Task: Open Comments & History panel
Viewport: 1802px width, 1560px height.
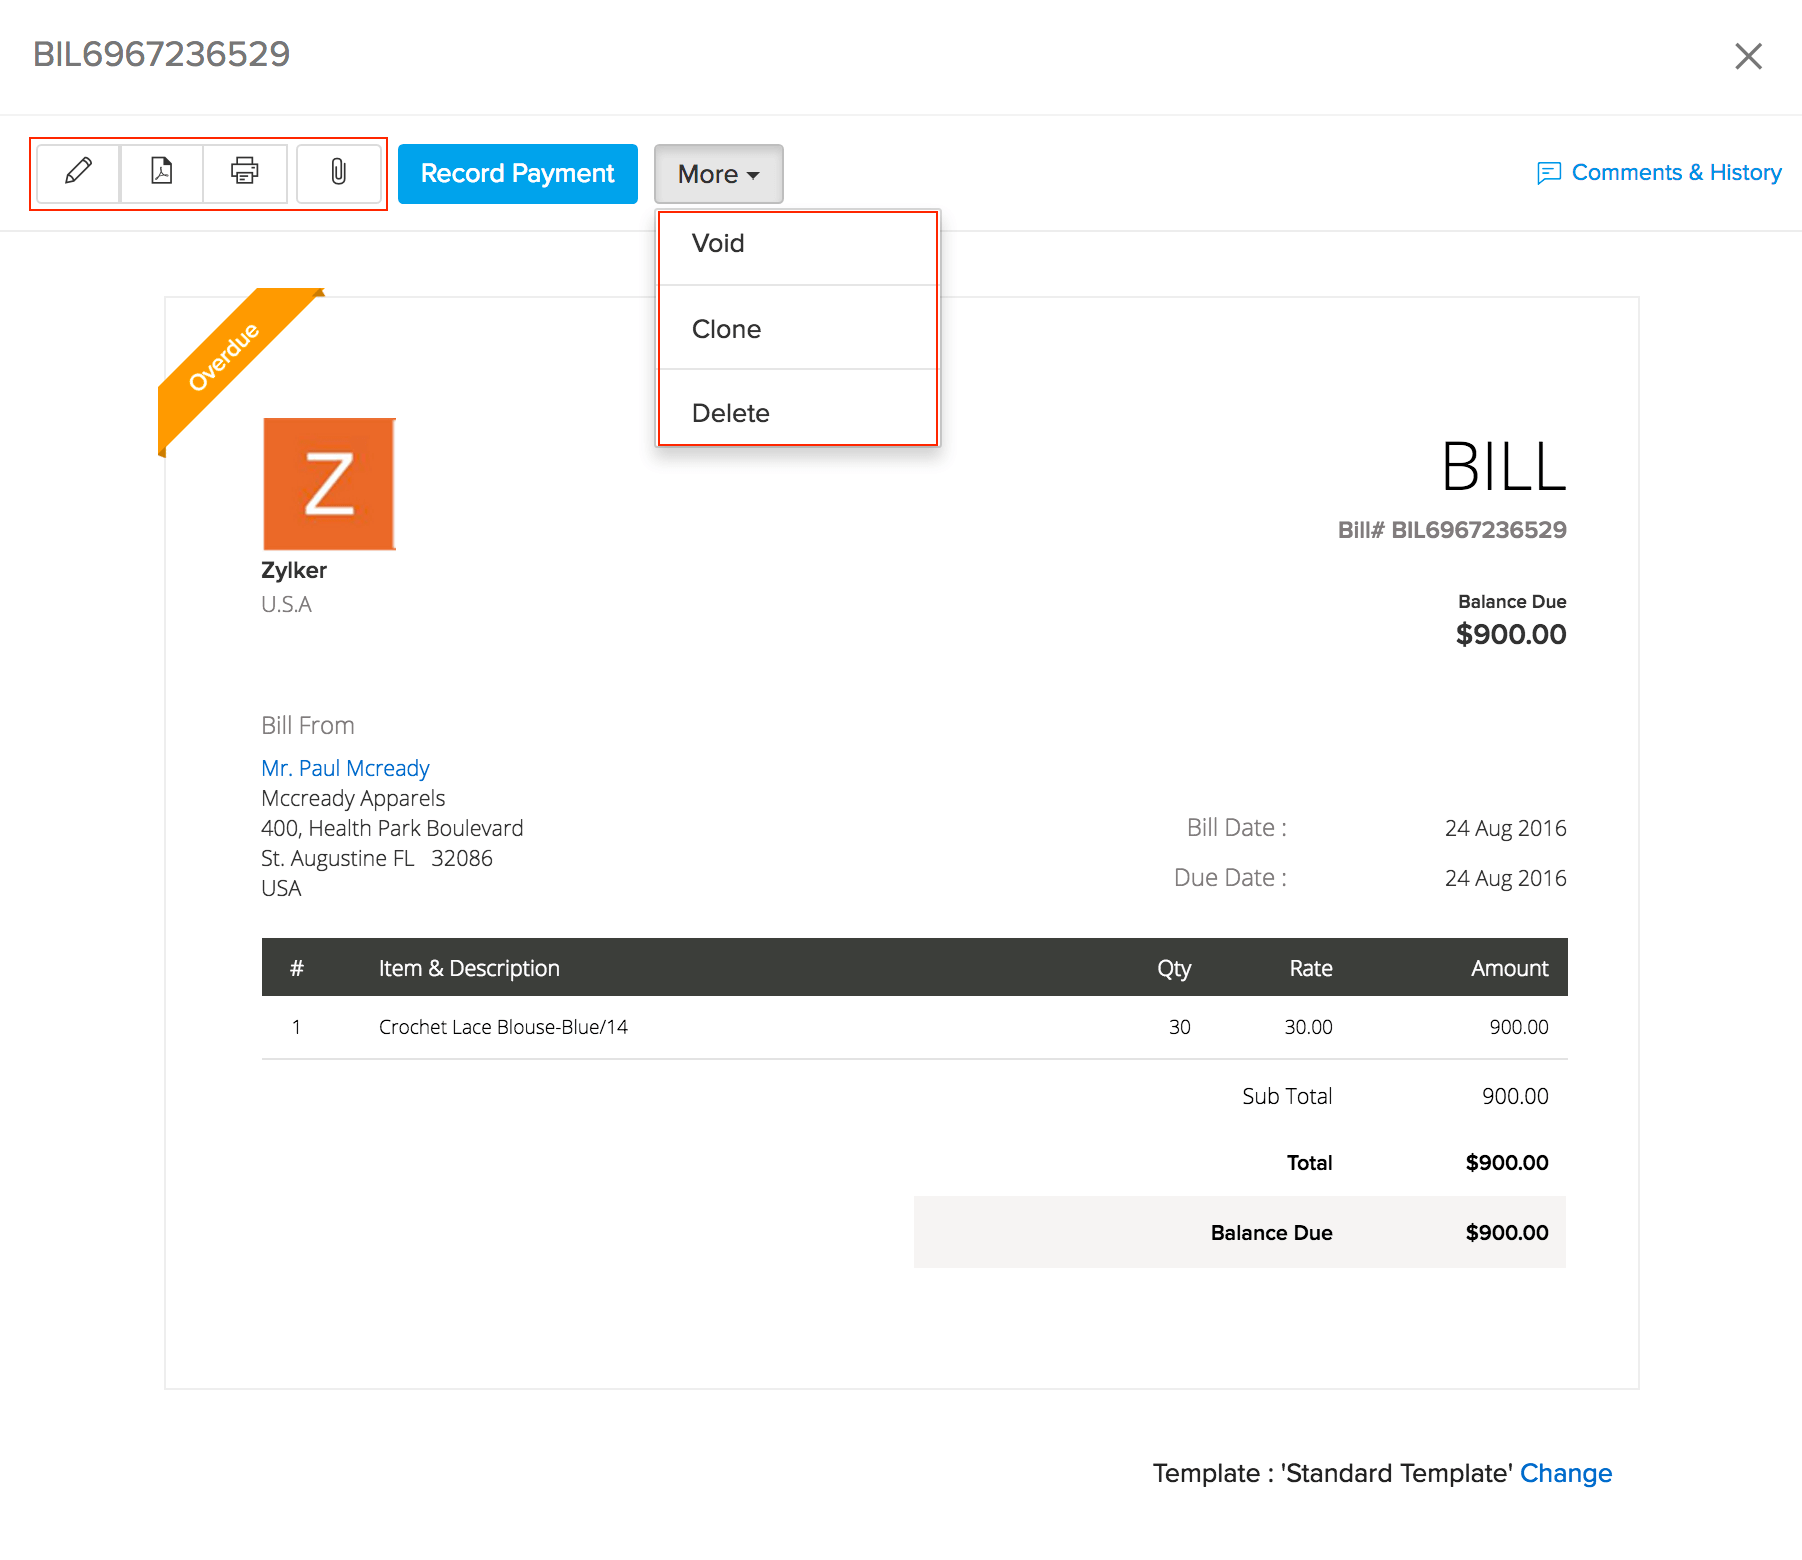Action: point(1676,173)
